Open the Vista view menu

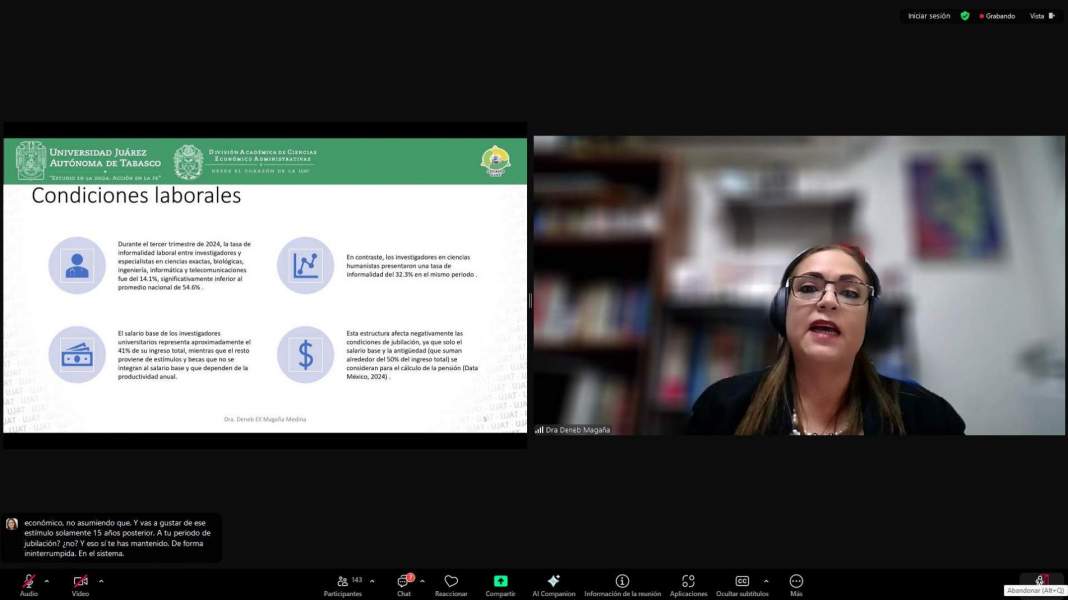(1041, 16)
